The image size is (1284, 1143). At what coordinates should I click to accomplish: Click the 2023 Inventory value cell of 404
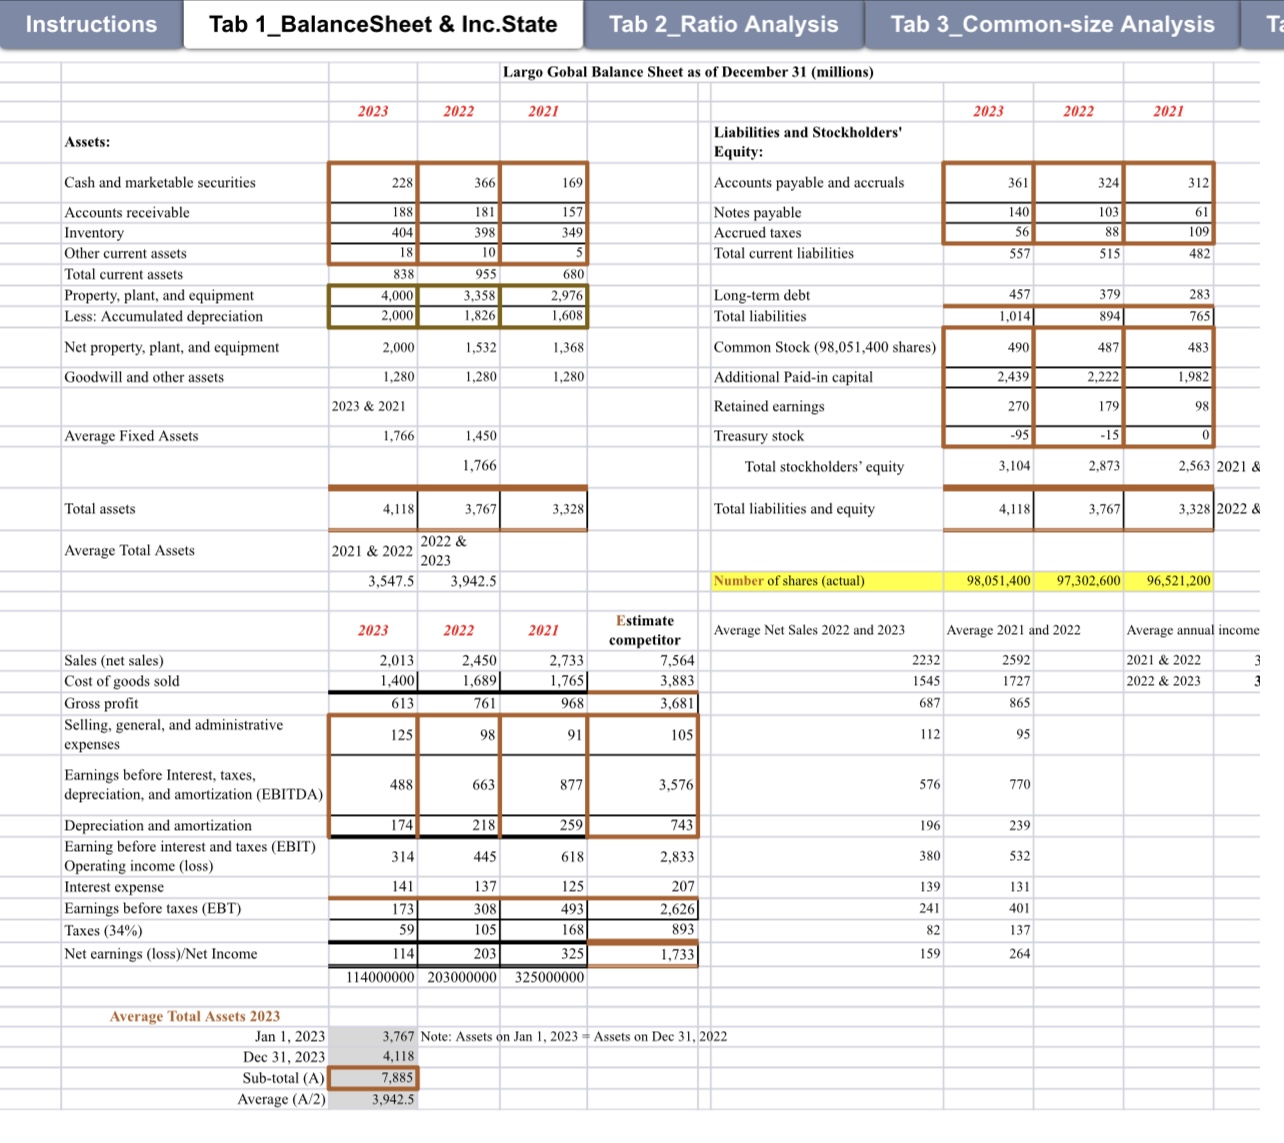pos(373,232)
